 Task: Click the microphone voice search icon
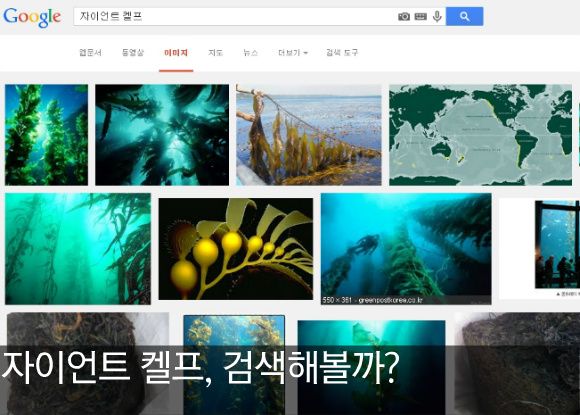pos(437,16)
